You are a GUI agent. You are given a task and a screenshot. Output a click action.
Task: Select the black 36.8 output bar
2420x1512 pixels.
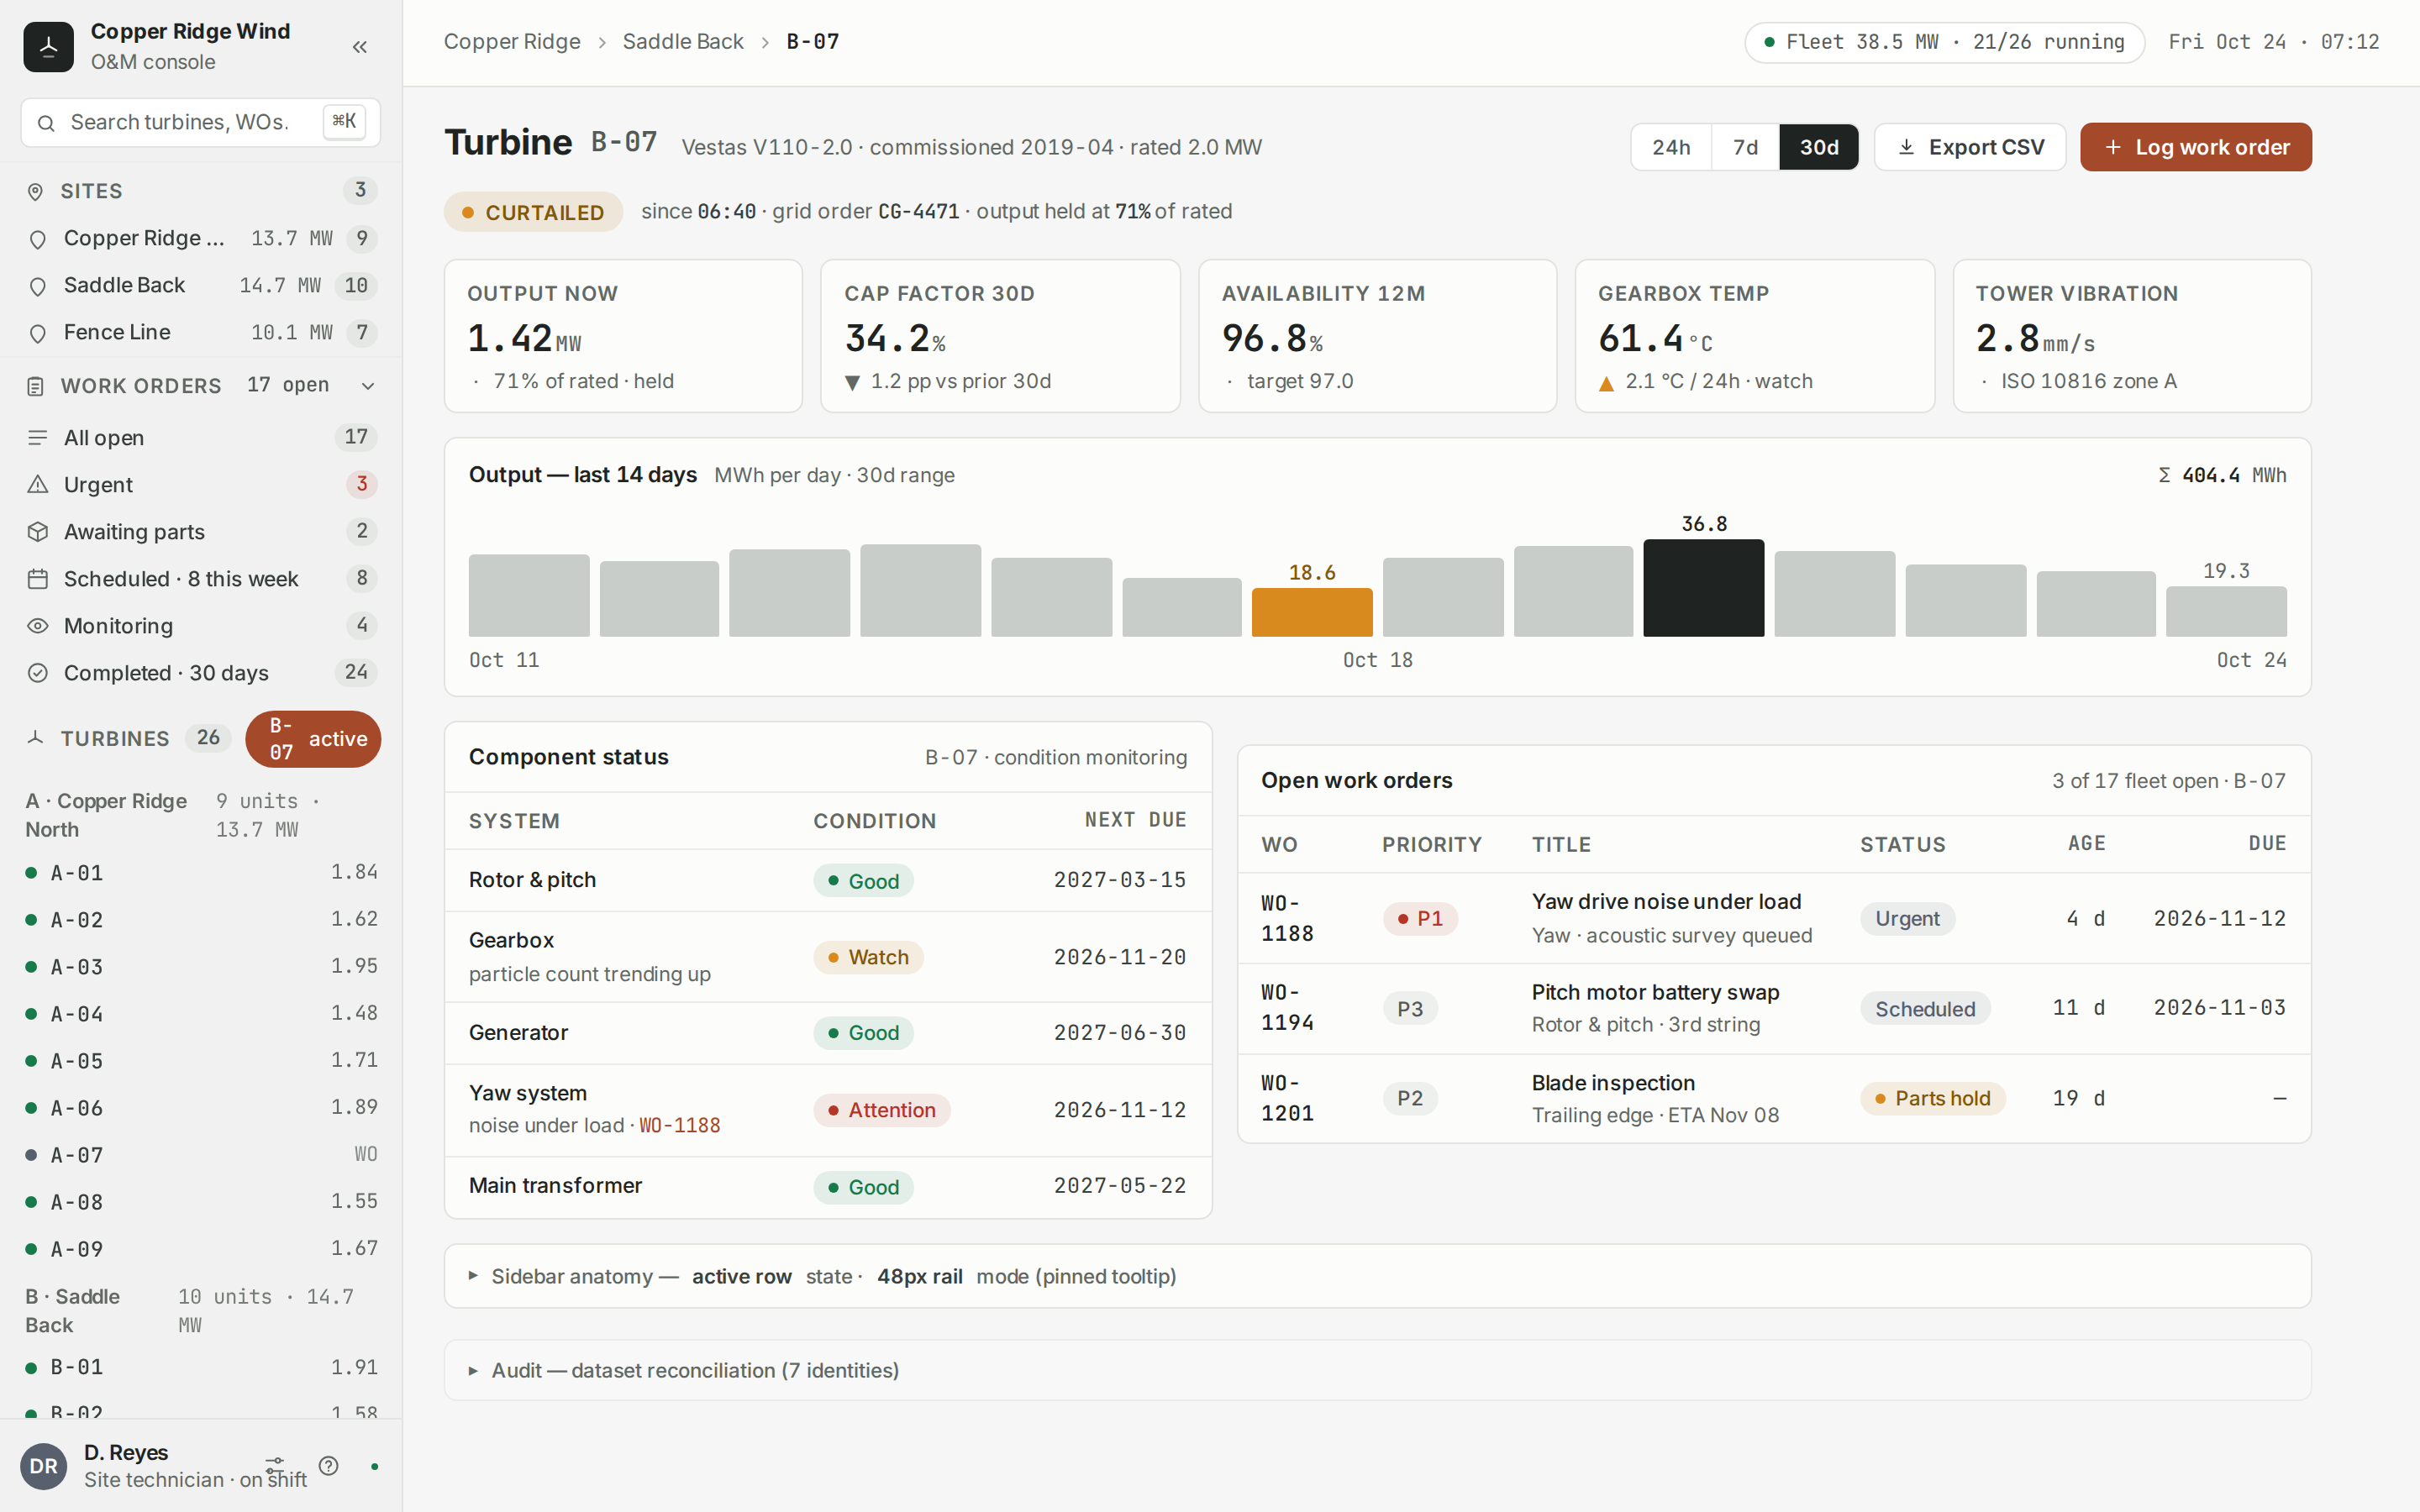click(1704, 588)
